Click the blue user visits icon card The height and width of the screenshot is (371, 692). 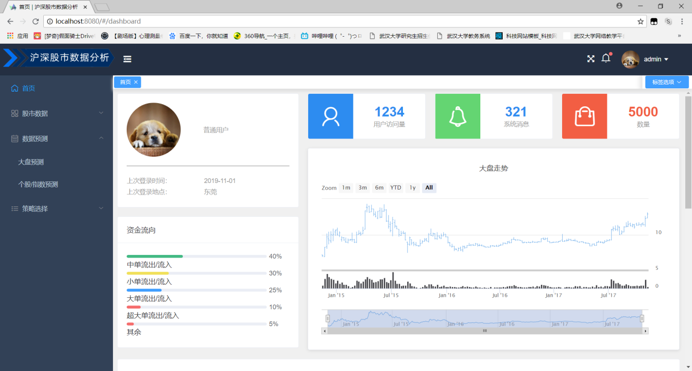[331, 116]
